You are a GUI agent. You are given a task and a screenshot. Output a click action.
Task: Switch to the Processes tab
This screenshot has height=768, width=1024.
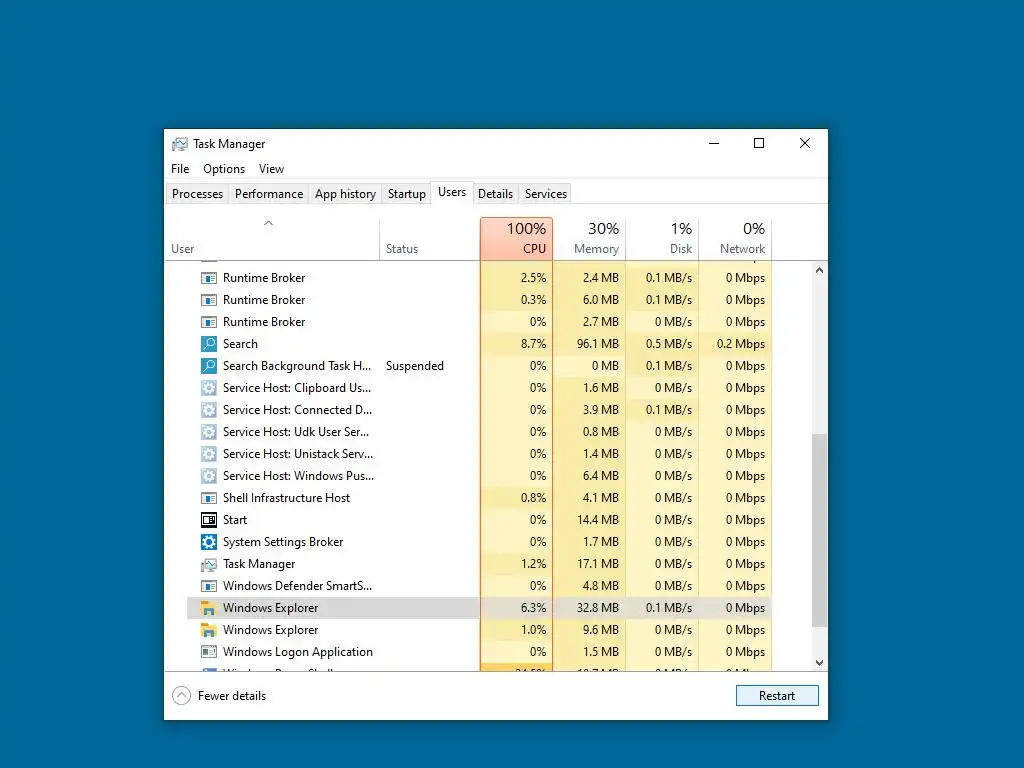(x=197, y=194)
